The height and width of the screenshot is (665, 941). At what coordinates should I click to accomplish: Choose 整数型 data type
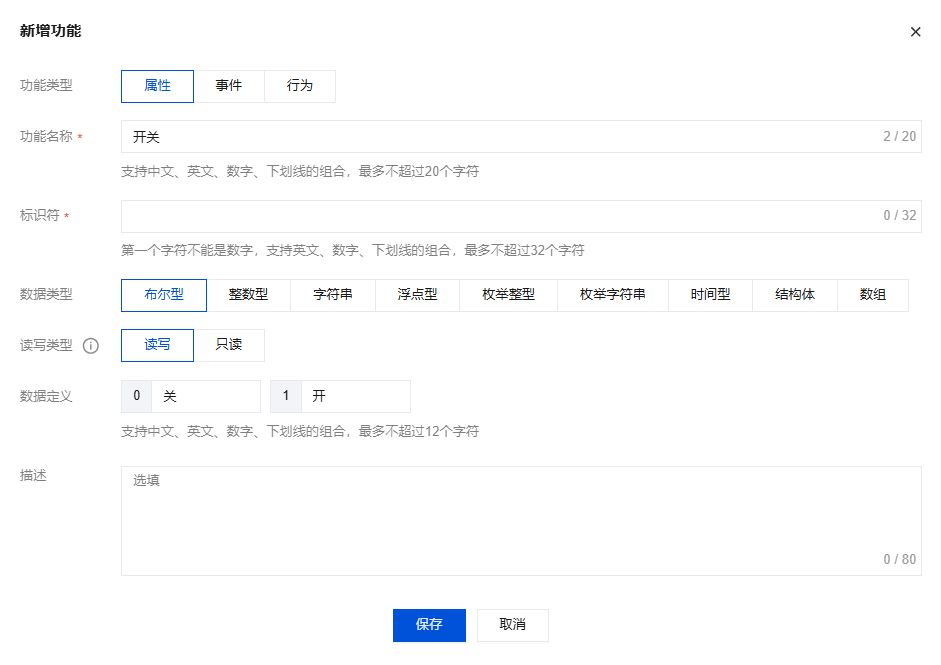click(248, 295)
